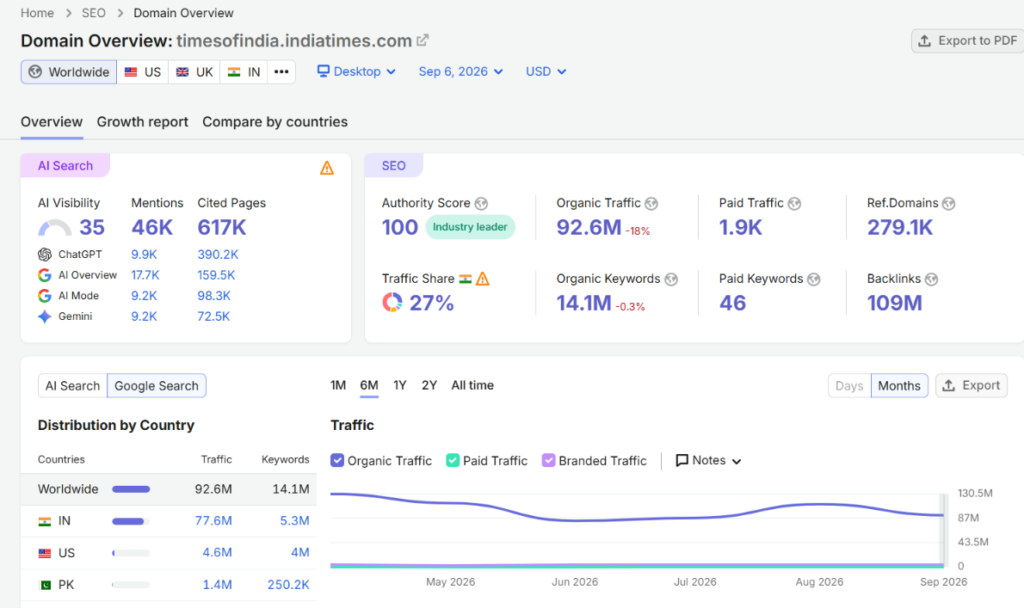Click the chart Export button

(x=972, y=386)
